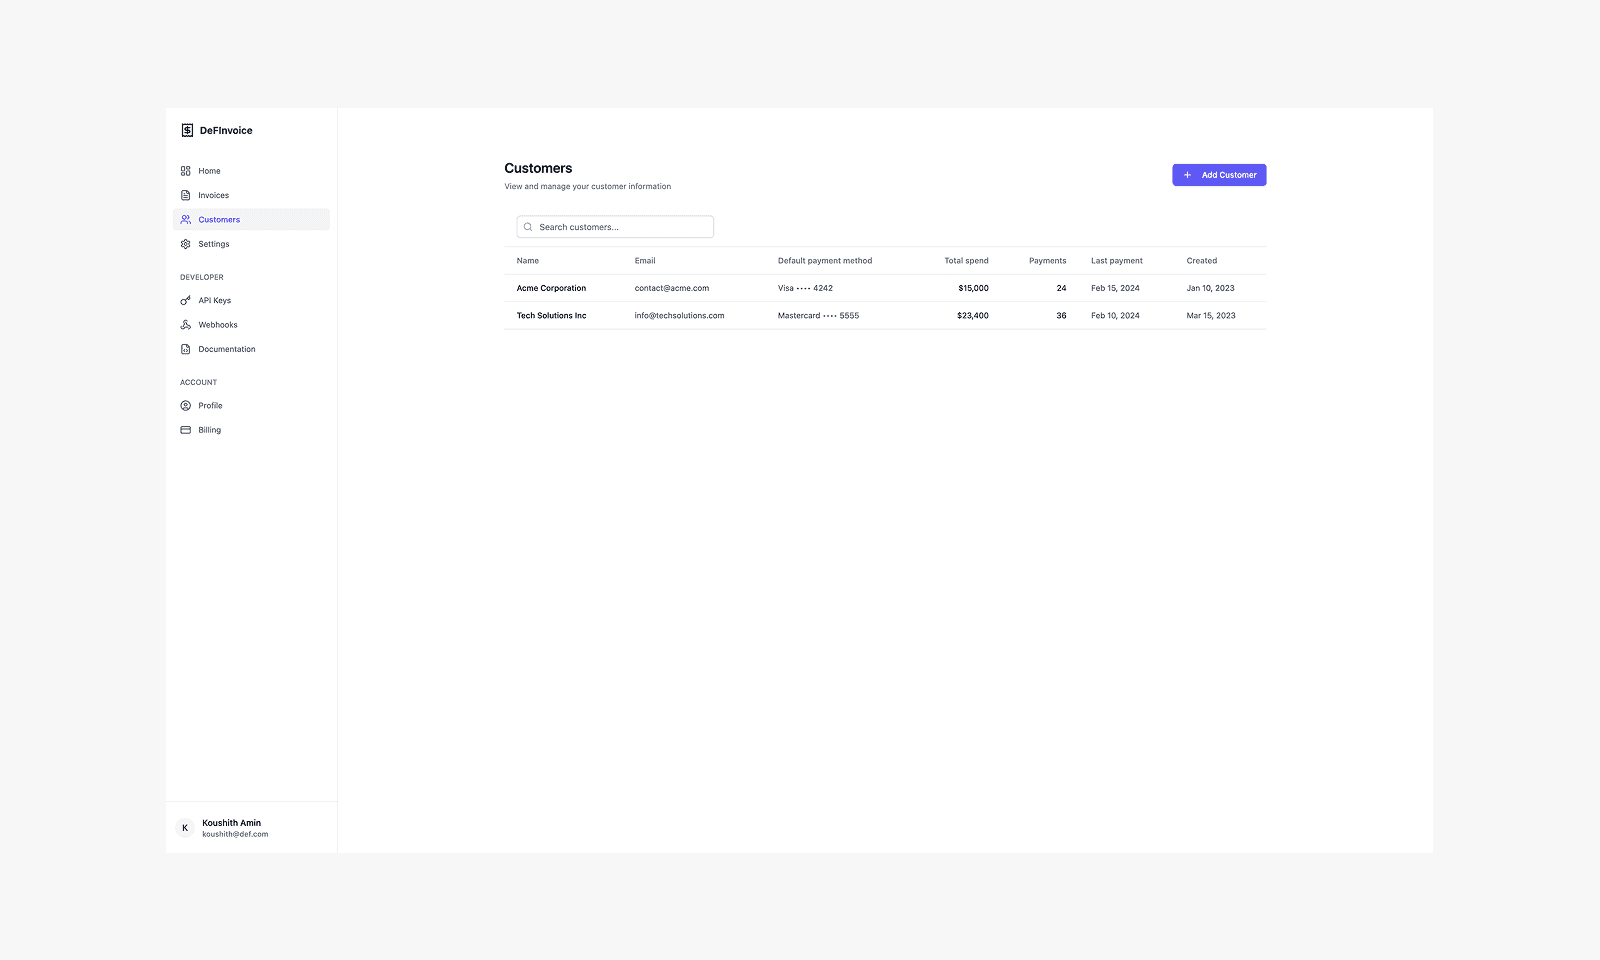This screenshot has height=960, width=1600.
Task: Click the Search customers input field
Action: point(614,226)
